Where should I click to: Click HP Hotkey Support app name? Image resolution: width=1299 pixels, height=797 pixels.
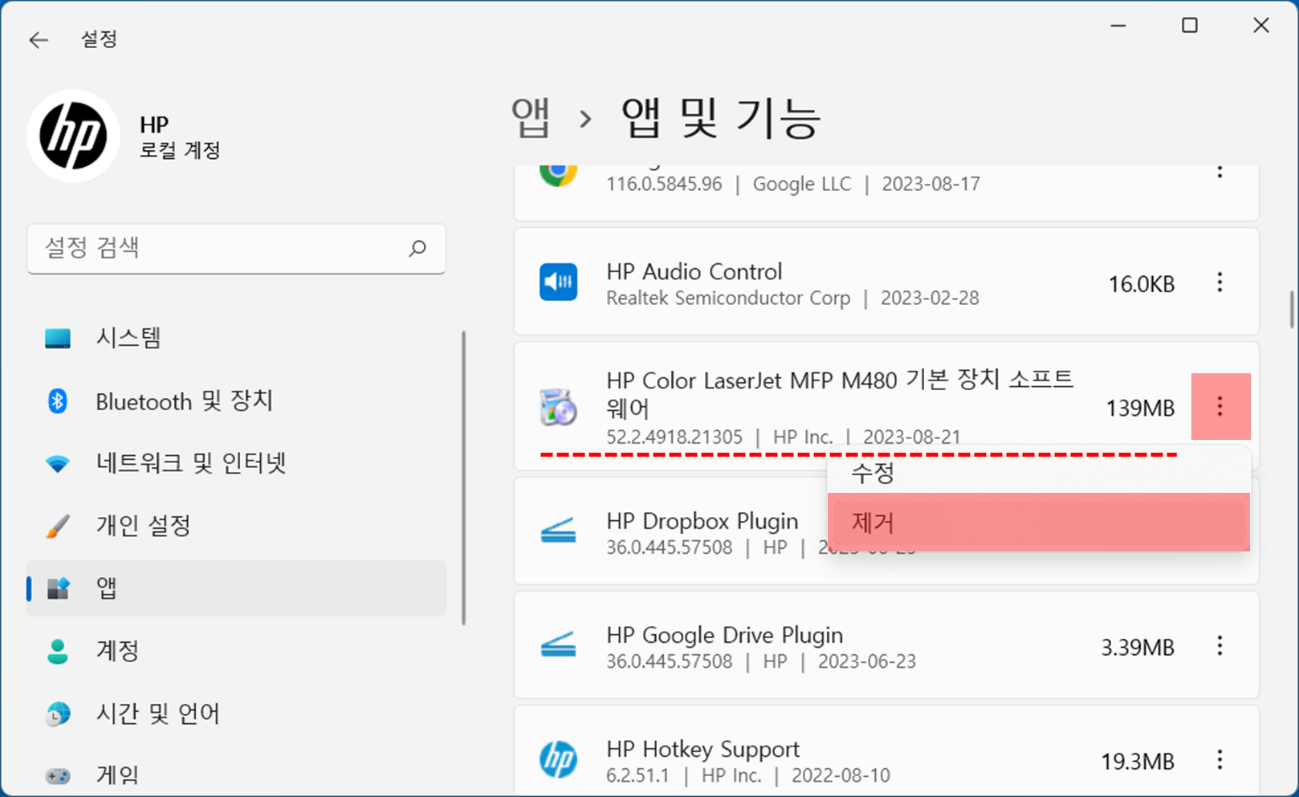(x=703, y=749)
